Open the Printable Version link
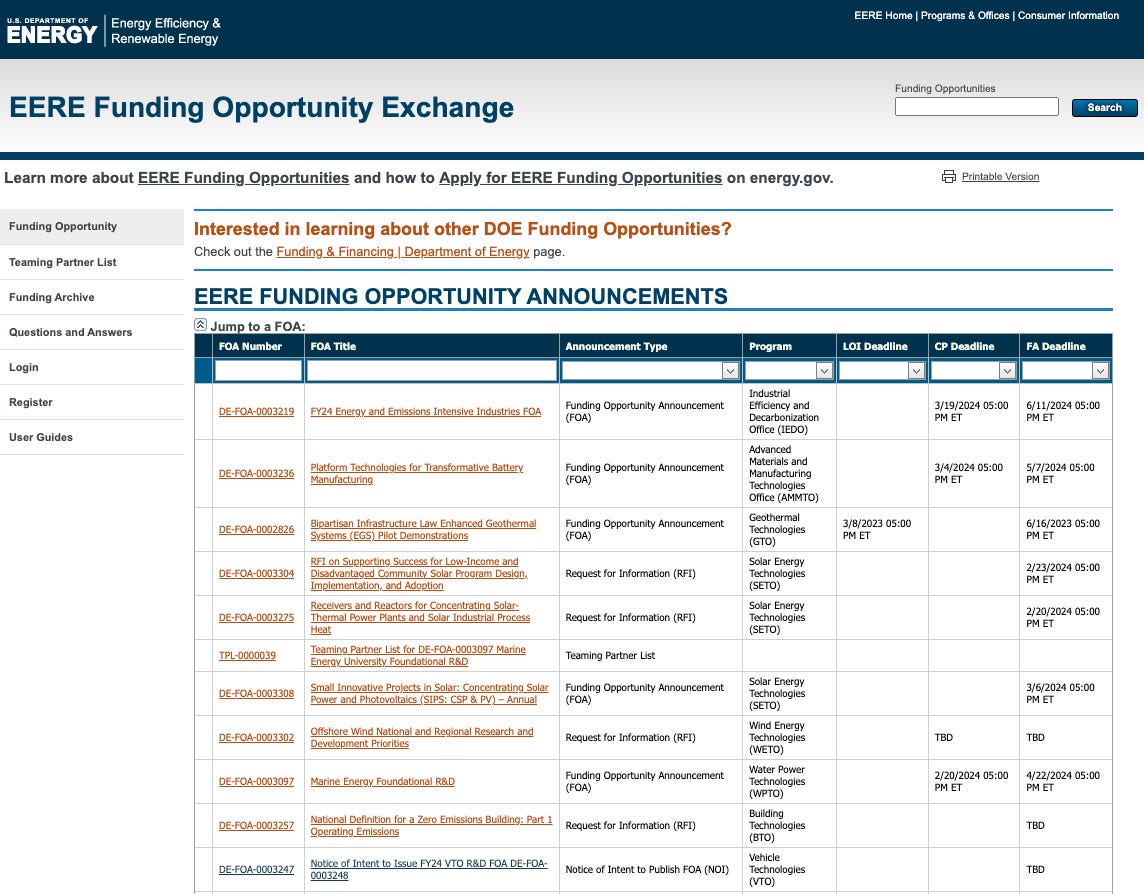 [x=1000, y=177]
